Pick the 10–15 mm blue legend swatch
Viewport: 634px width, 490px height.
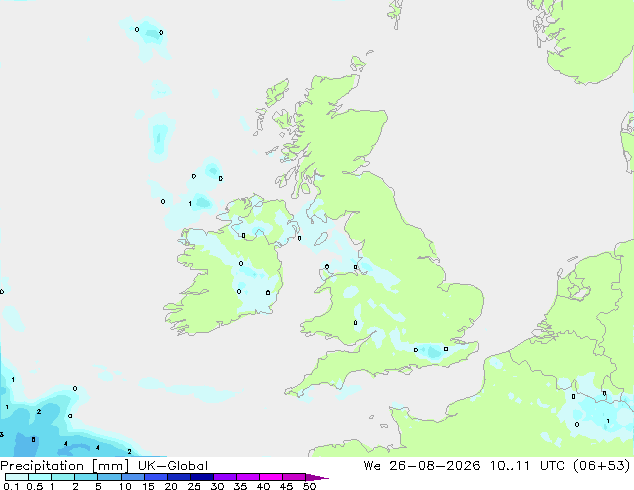(133, 477)
